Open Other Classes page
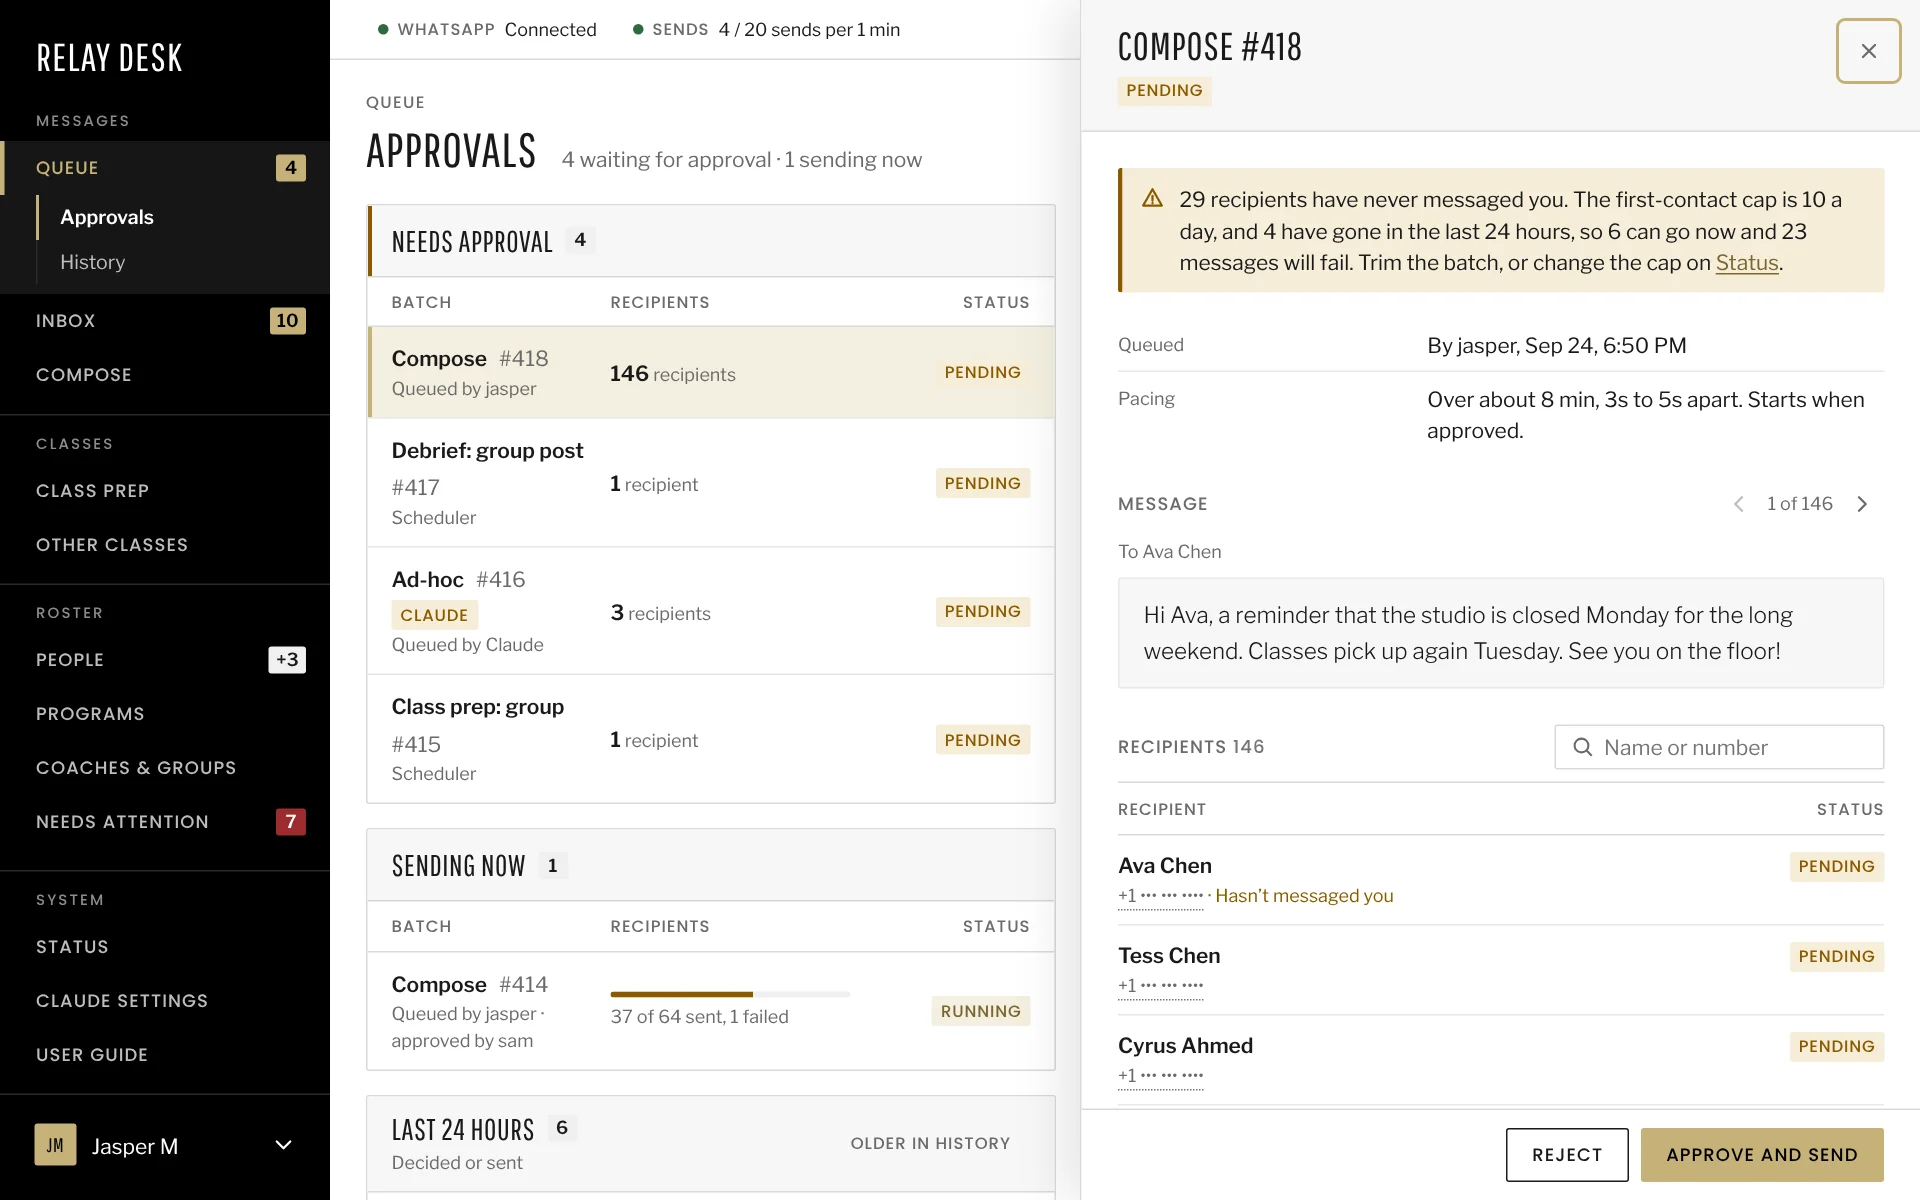The height and width of the screenshot is (1200, 1920). (x=165, y=545)
